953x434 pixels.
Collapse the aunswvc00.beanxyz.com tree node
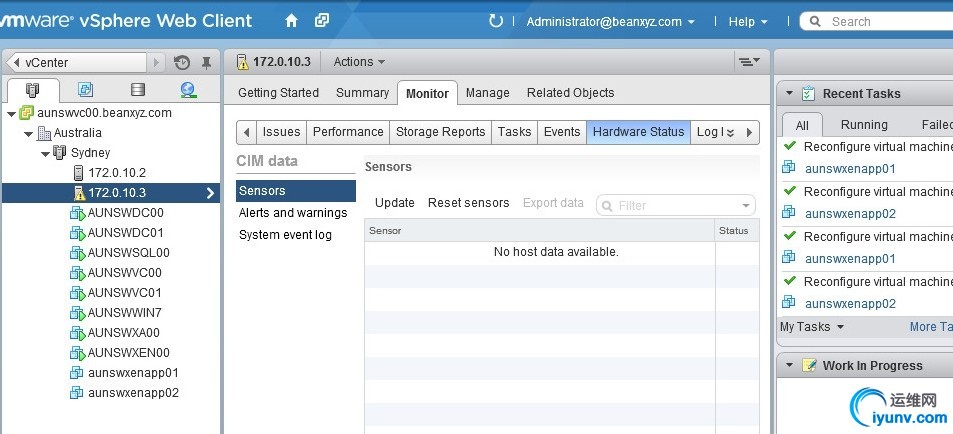coord(12,114)
